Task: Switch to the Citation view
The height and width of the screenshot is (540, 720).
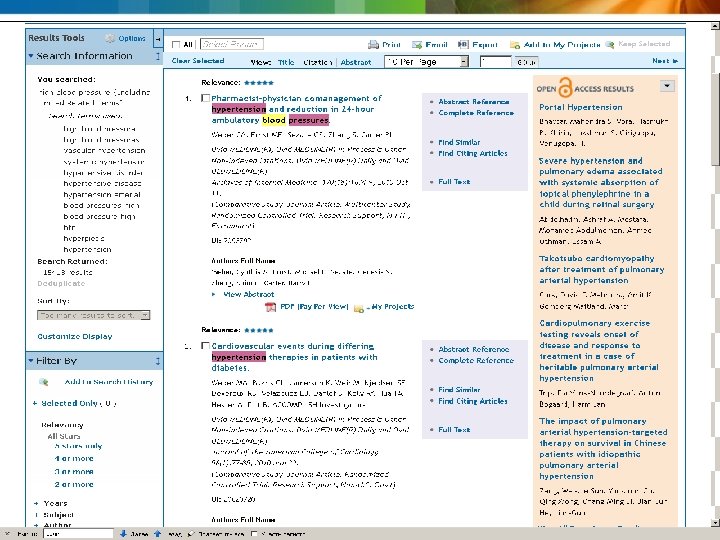Action: [x=317, y=62]
